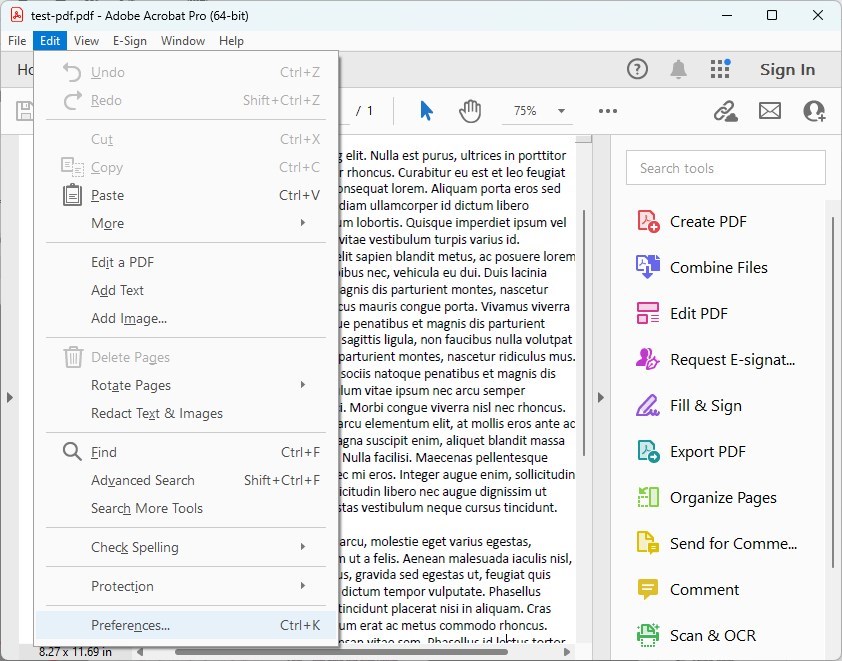The width and height of the screenshot is (842, 661).
Task: Expand the Protection submenu
Action: 122,586
